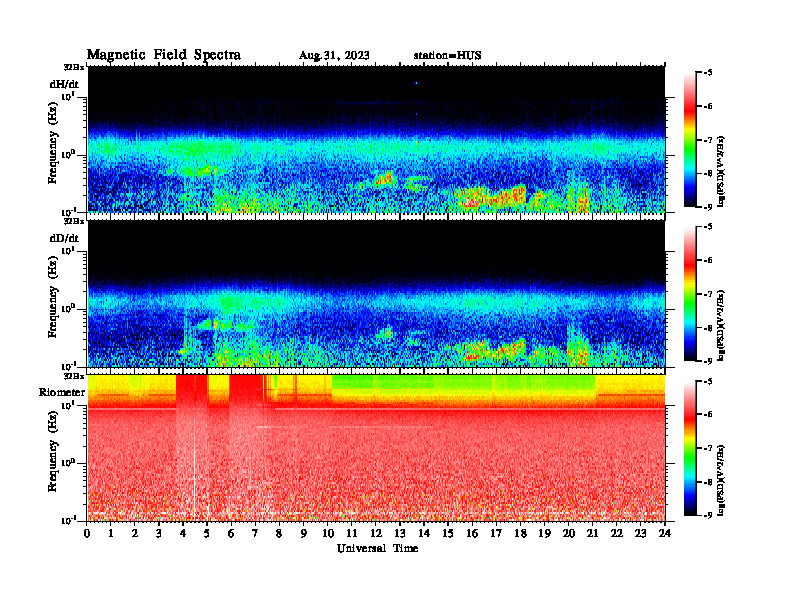Click the color scale bar beside dD/dt panel

[689, 293]
